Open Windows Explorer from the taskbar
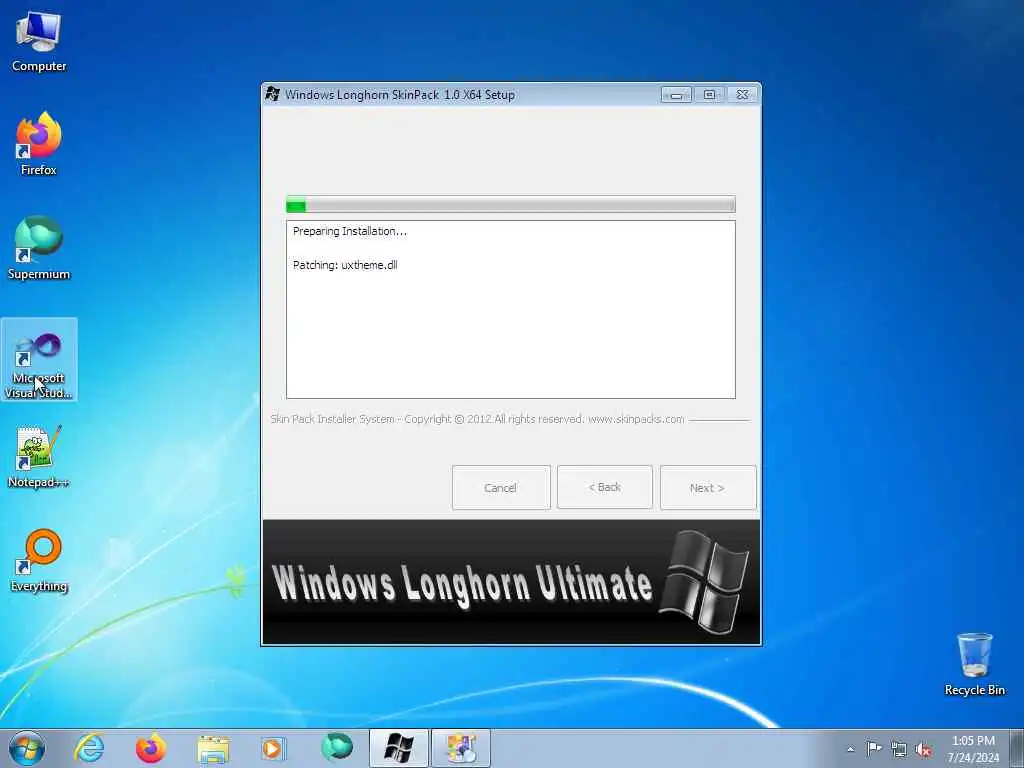 click(213, 748)
